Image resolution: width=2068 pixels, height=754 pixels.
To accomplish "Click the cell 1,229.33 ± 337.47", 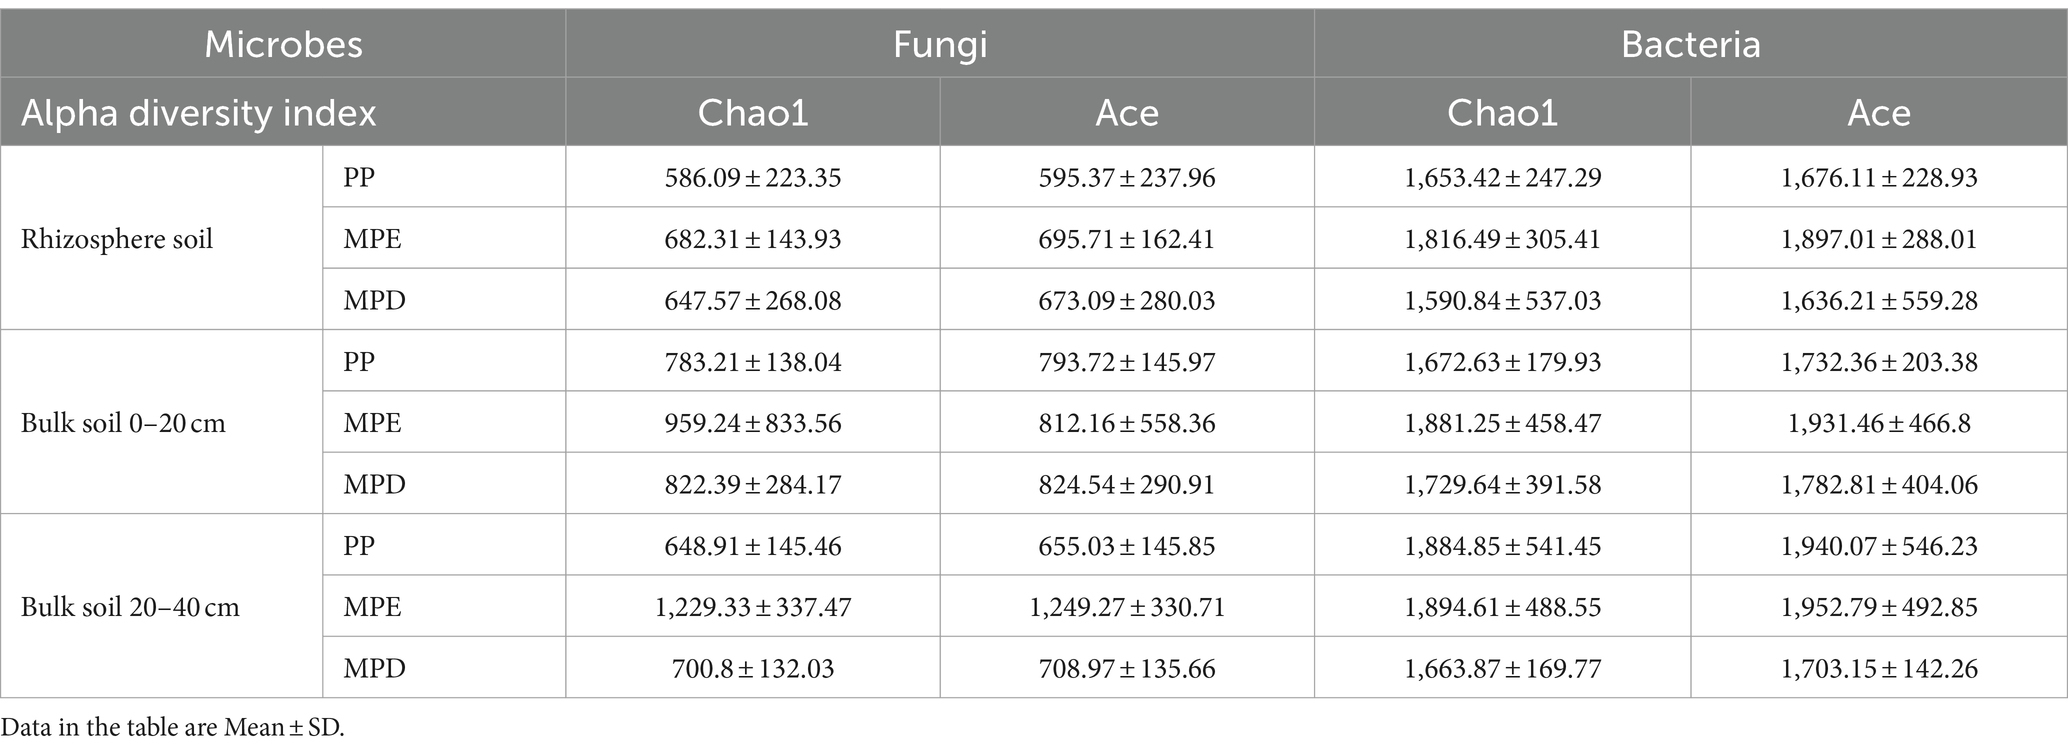I will (x=753, y=607).
